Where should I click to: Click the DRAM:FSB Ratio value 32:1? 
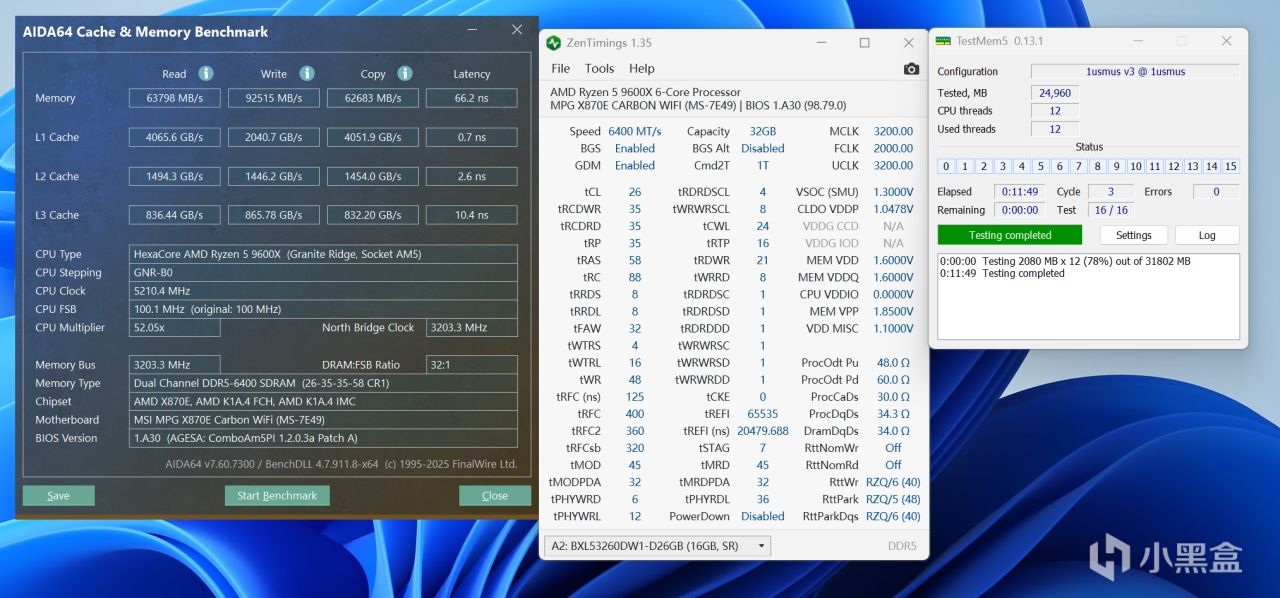(472, 365)
